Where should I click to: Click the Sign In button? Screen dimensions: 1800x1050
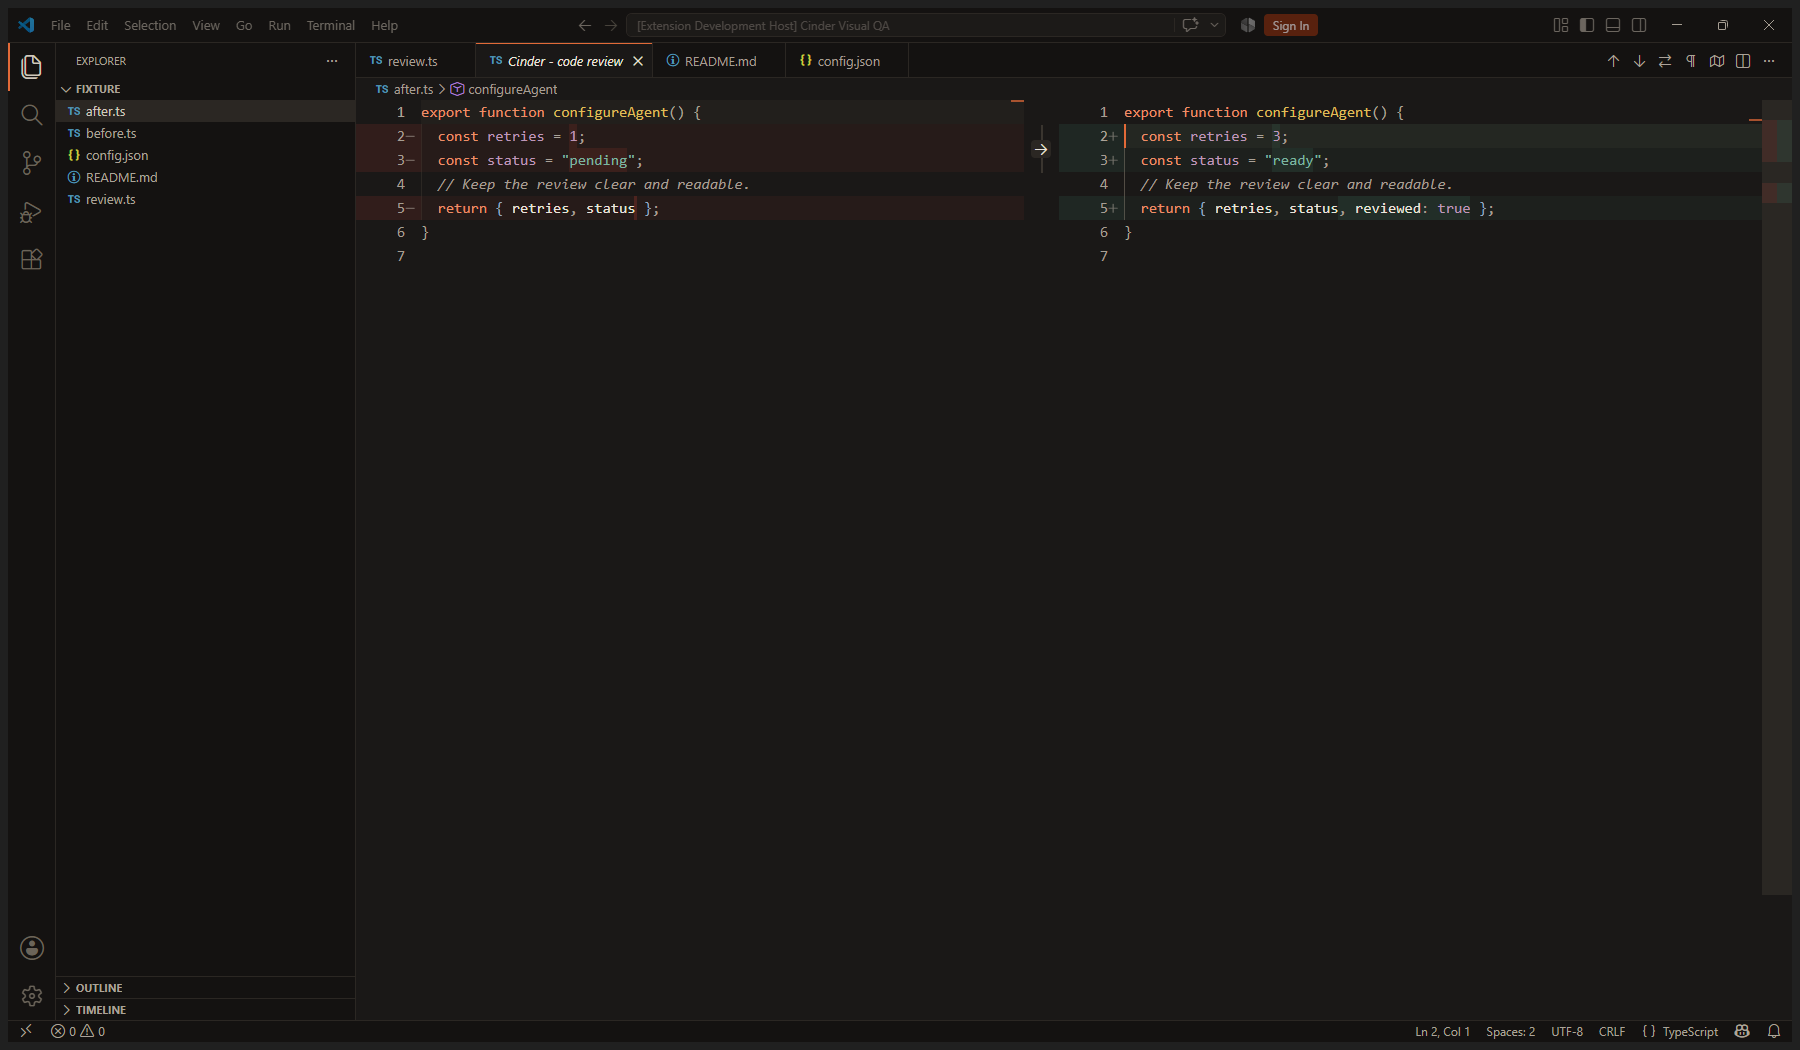(1290, 25)
